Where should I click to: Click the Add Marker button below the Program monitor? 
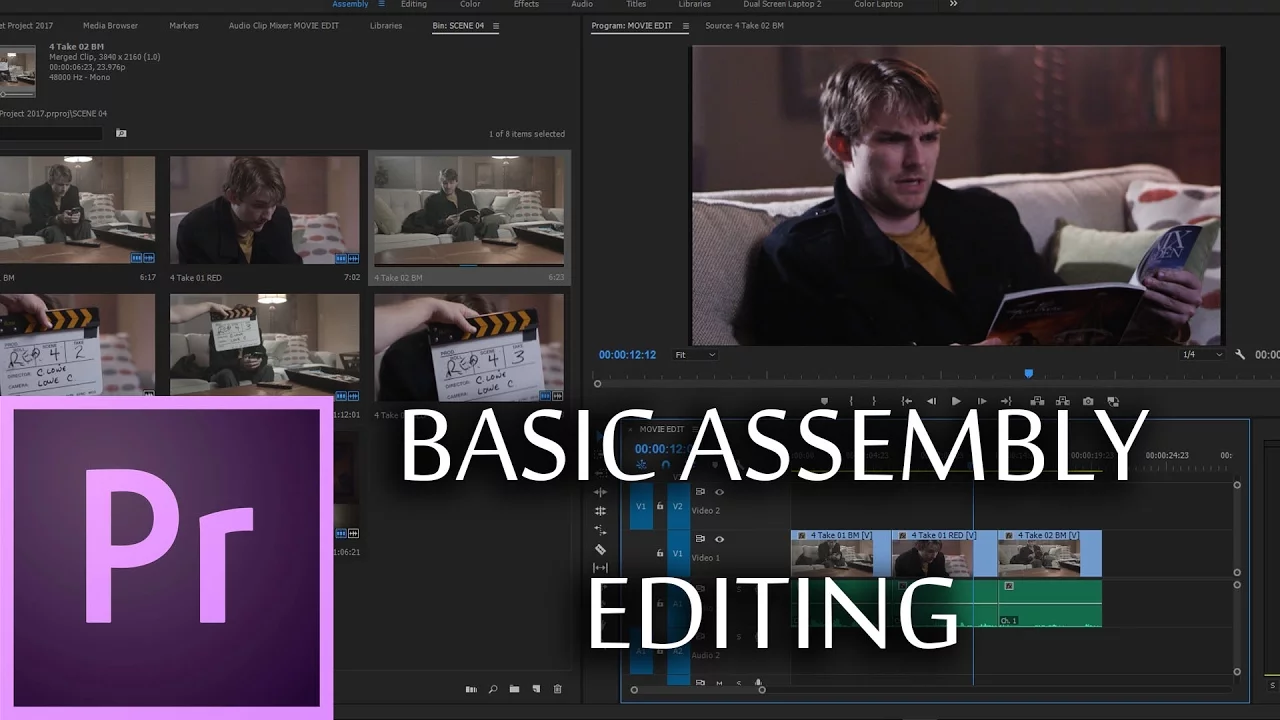pyautogui.click(x=824, y=401)
